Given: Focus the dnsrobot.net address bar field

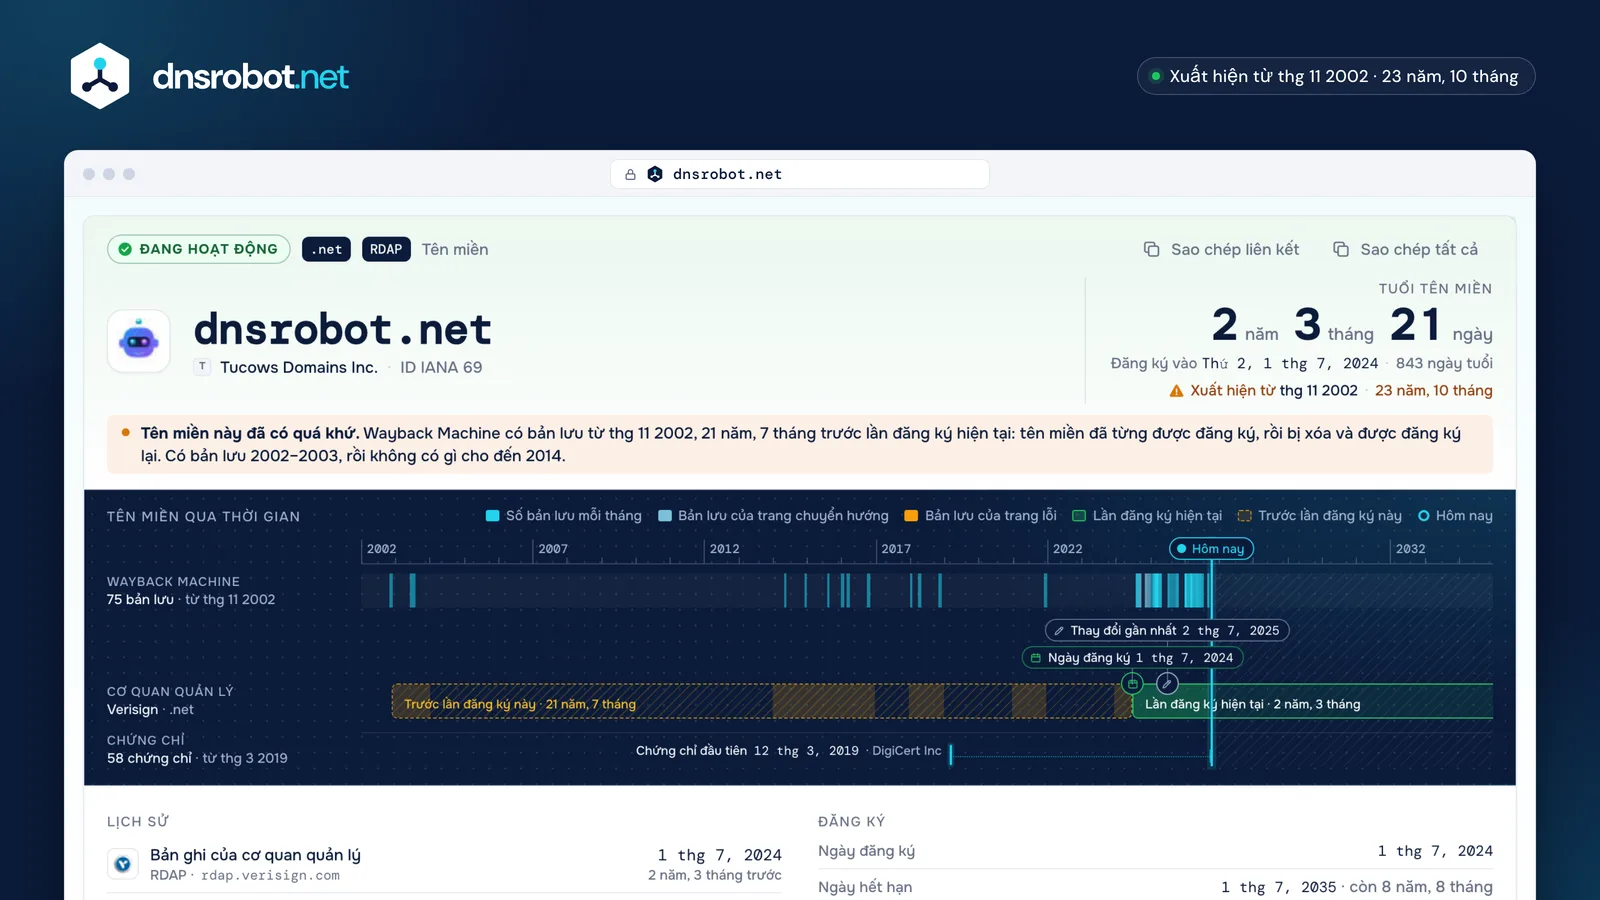Looking at the screenshot, I should click(800, 174).
